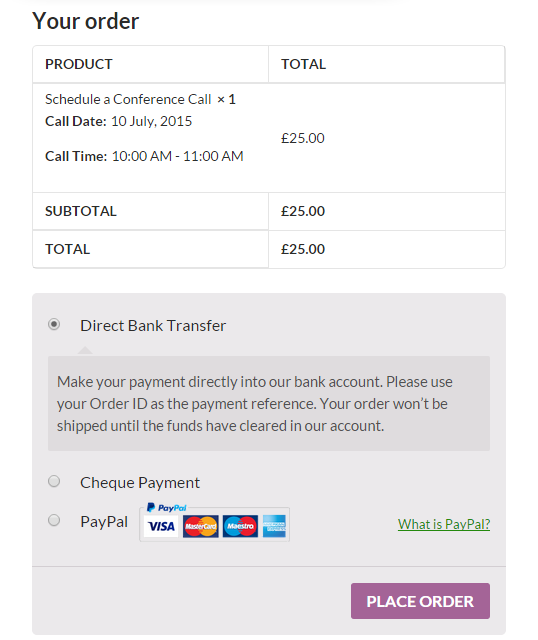This screenshot has height=640, width=538.
Task: Click the Cheque Payment label text
Action: coord(140,483)
